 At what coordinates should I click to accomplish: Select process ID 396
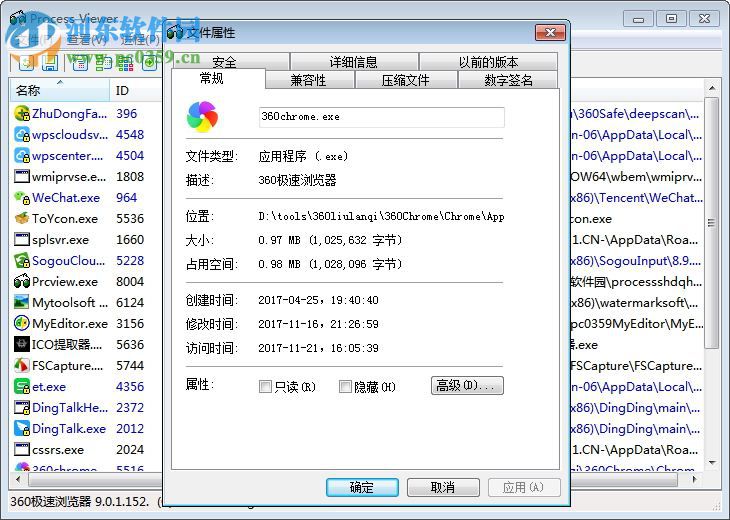pos(127,114)
